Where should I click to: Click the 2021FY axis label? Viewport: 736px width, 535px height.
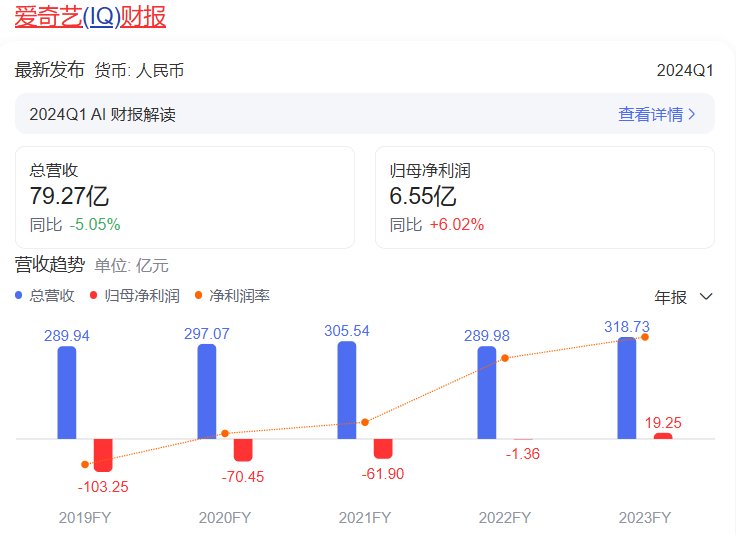[365, 518]
